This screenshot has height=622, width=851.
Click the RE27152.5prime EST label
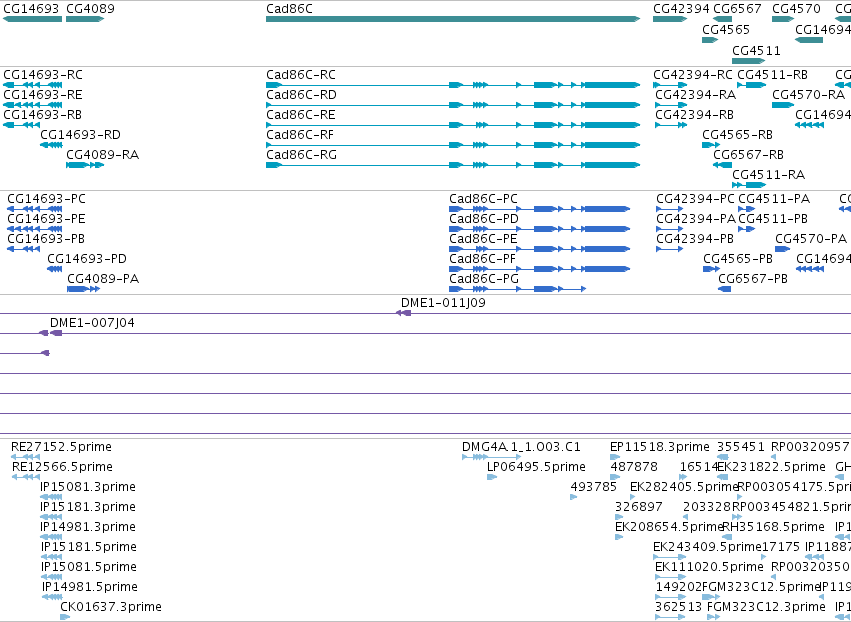pos(61,447)
